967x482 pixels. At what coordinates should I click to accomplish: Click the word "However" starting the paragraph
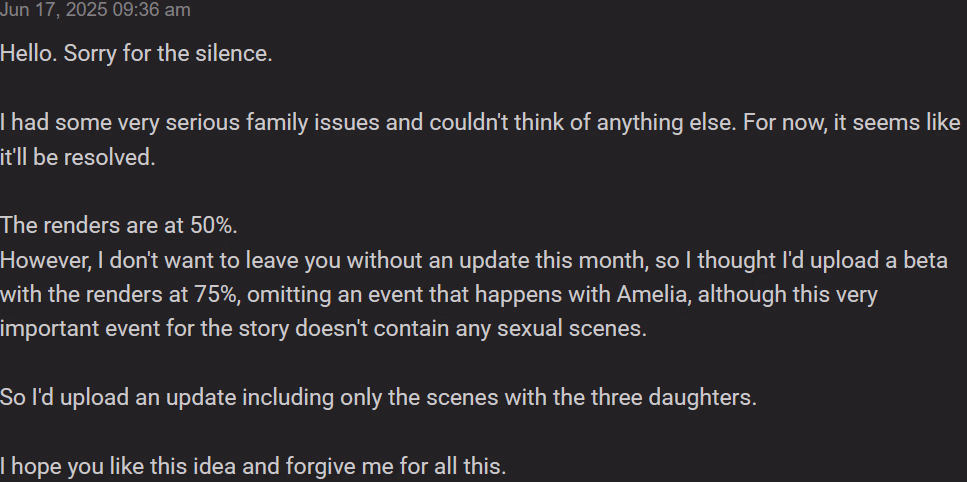click(45, 260)
